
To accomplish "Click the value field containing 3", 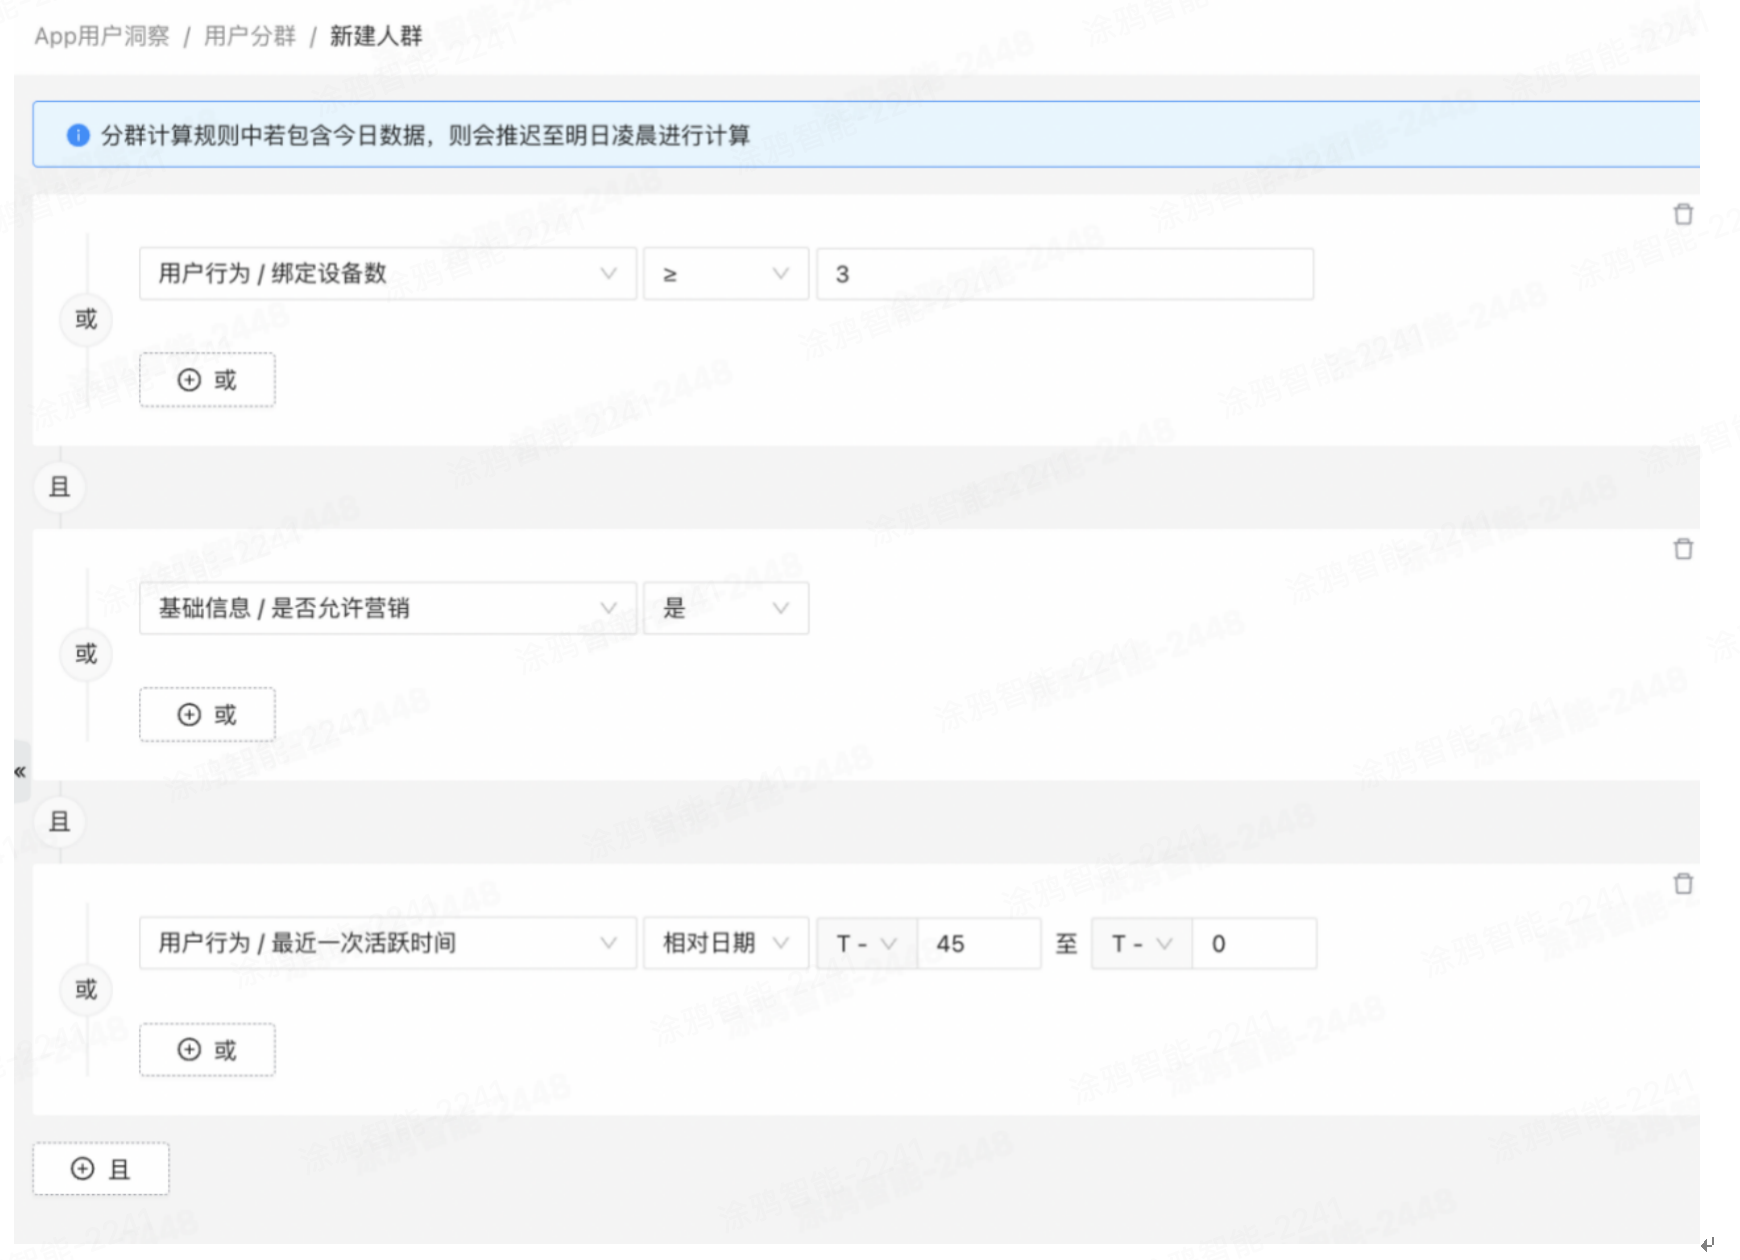I will (1065, 274).
